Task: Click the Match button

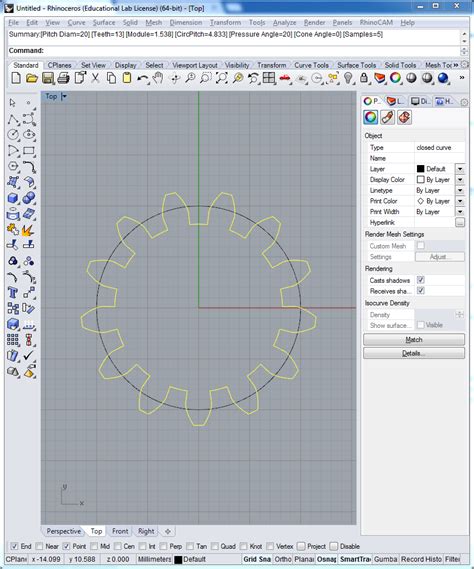Action: pos(414,340)
